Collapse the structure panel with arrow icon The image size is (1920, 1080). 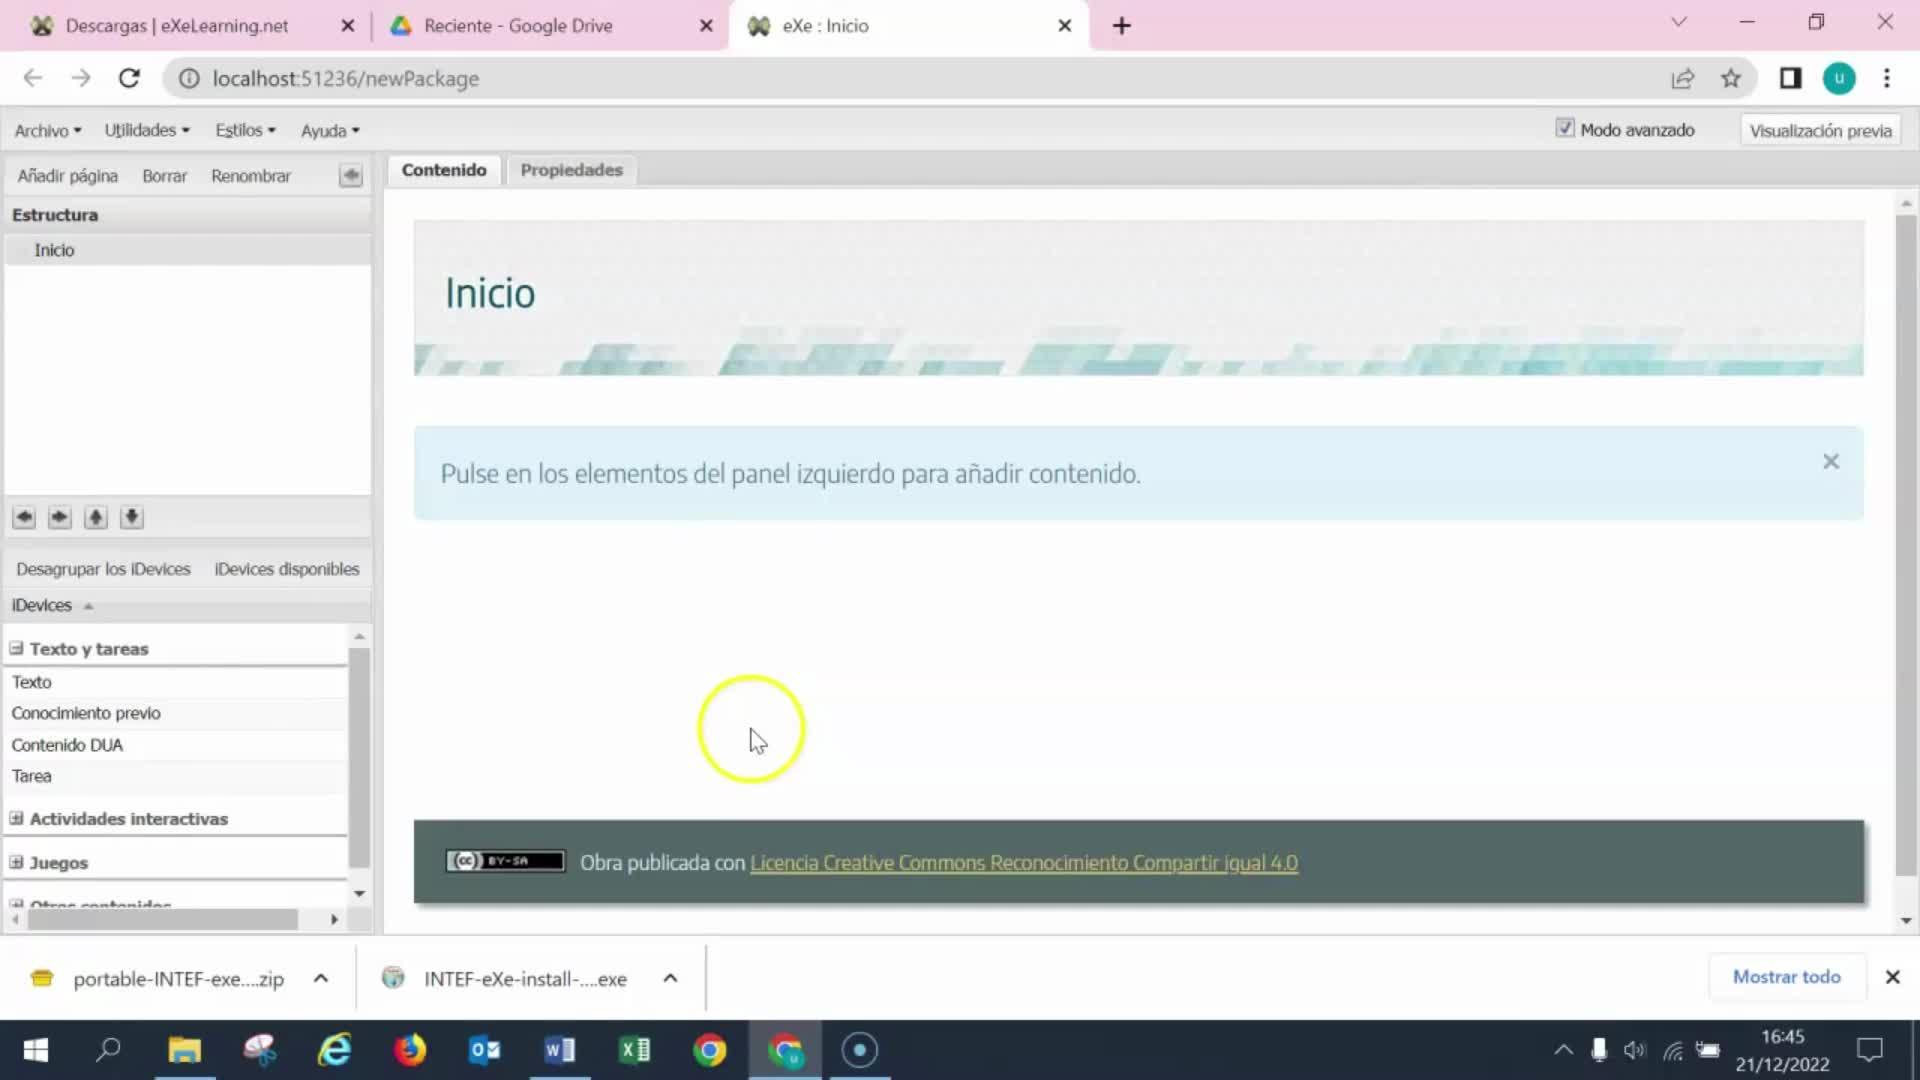(x=350, y=176)
